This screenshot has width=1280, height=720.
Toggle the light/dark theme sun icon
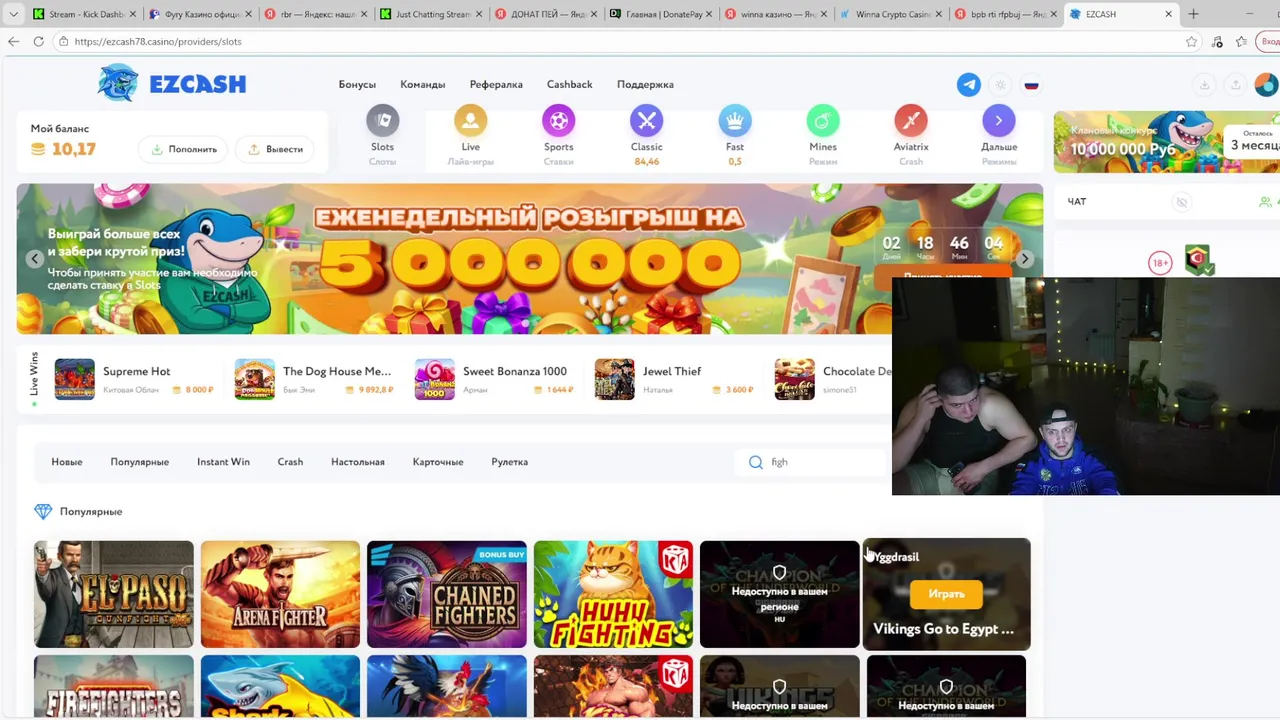(1000, 85)
